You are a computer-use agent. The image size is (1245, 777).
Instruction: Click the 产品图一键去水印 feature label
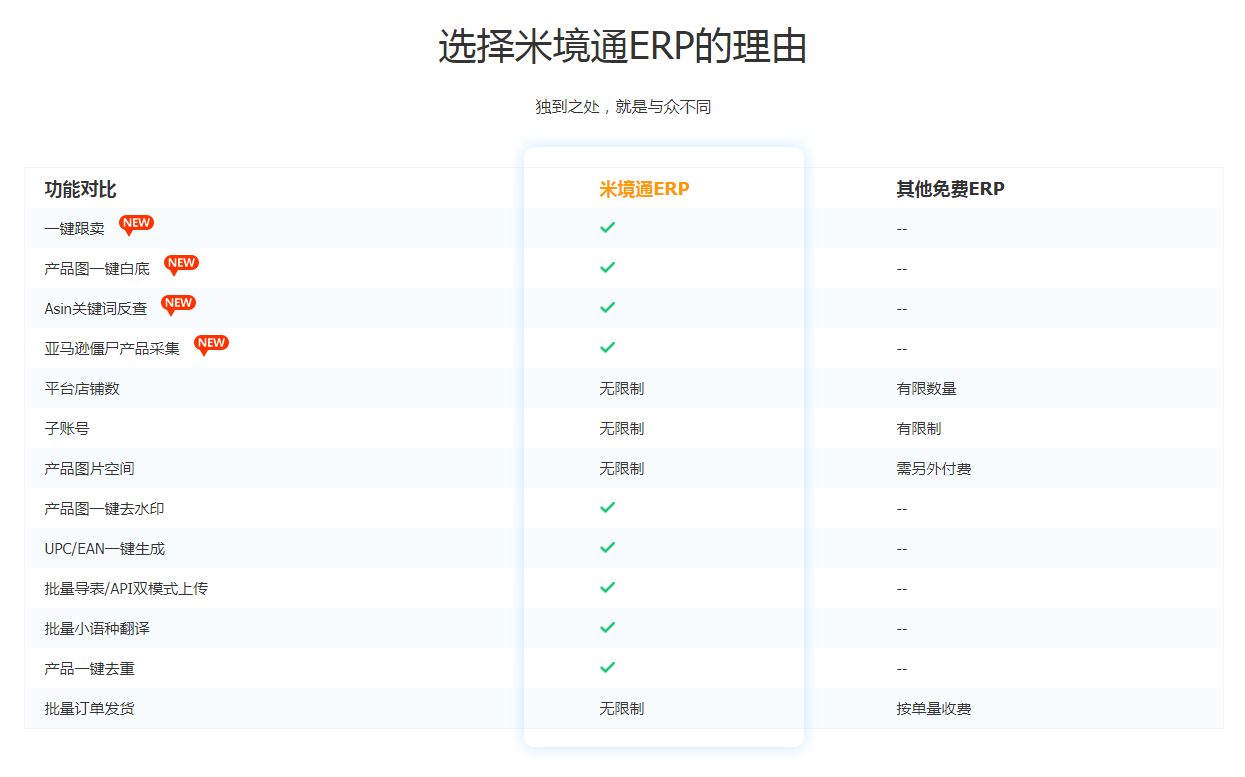tap(104, 508)
